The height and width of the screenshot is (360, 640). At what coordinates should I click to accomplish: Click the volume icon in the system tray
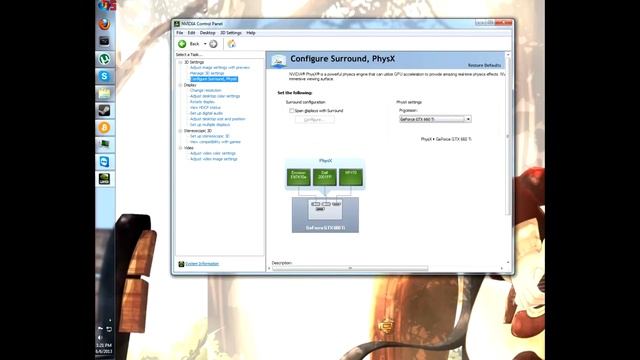100,338
